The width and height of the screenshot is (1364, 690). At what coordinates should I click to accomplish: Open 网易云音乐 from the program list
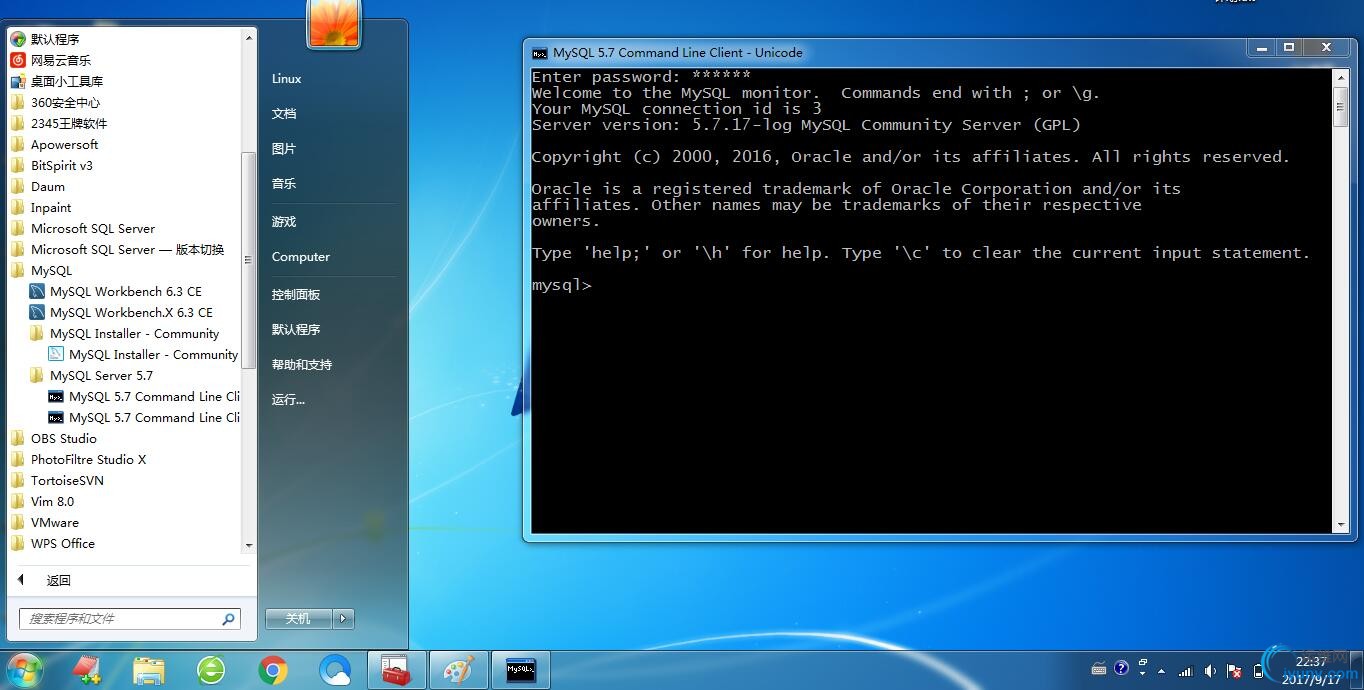click(60, 60)
